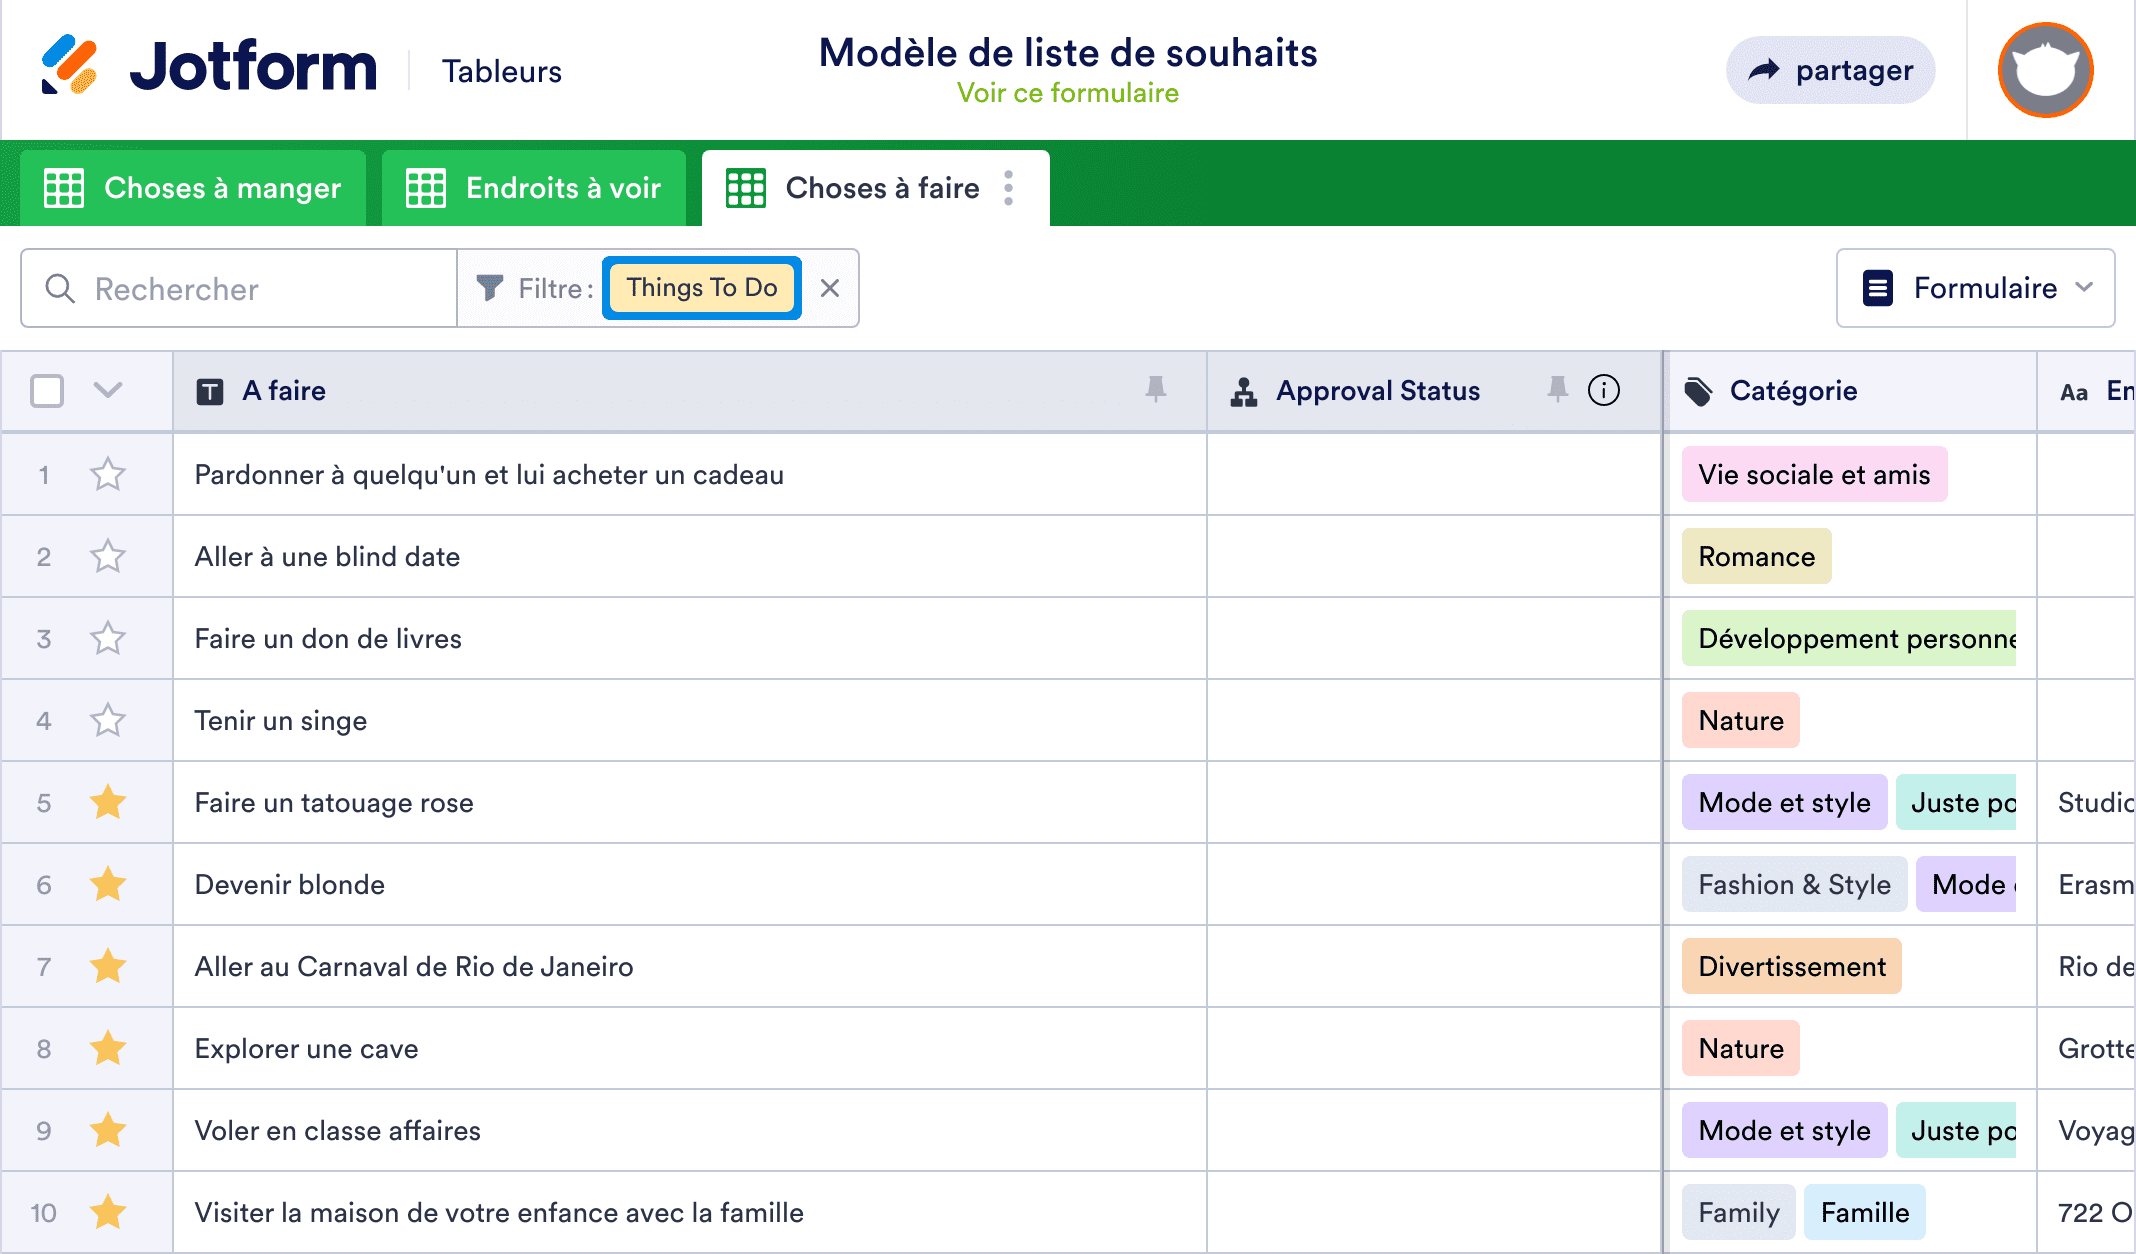Viewport: 2136px width, 1254px height.
Task: Click the filter funnel icon
Action: click(489, 288)
